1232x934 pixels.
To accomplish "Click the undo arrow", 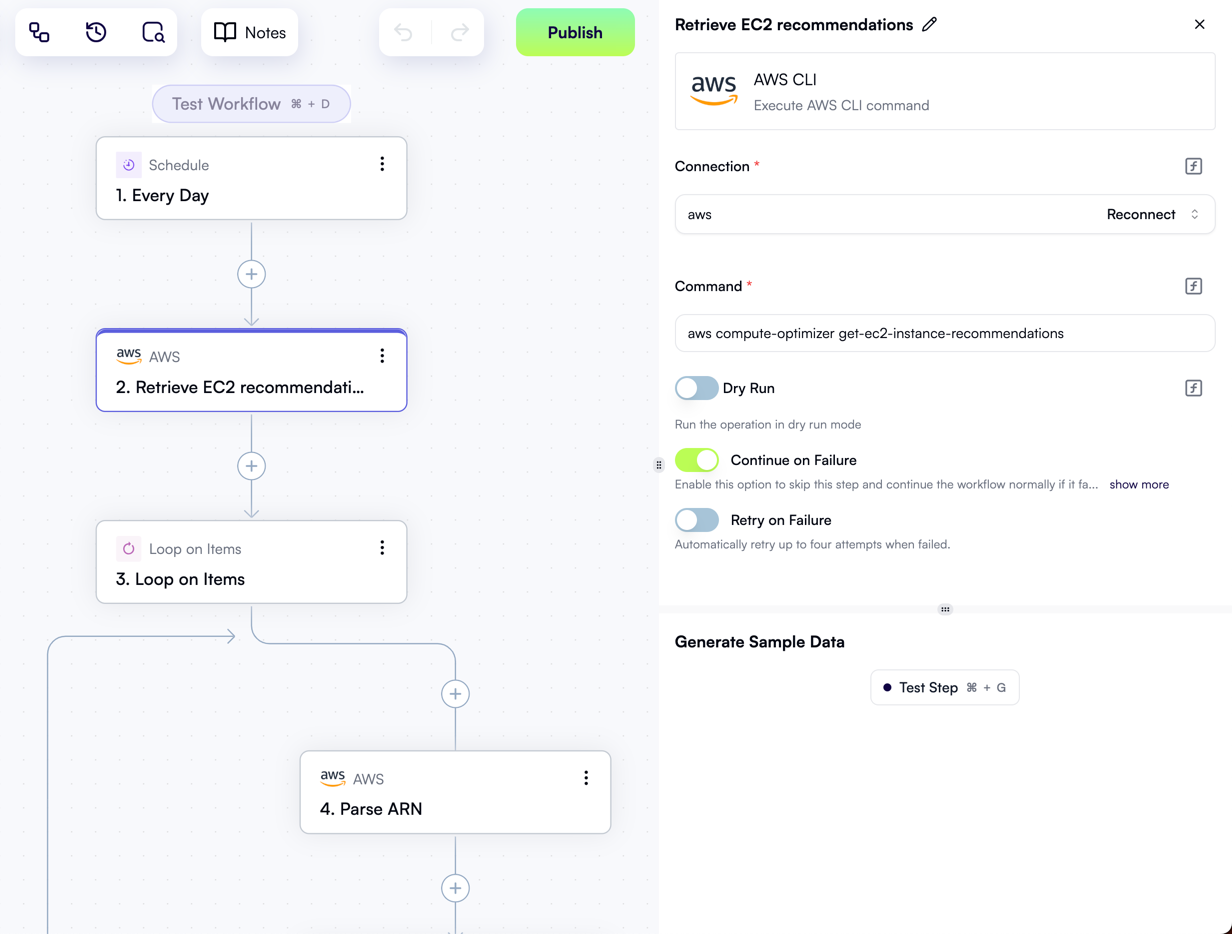I will [x=403, y=33].
